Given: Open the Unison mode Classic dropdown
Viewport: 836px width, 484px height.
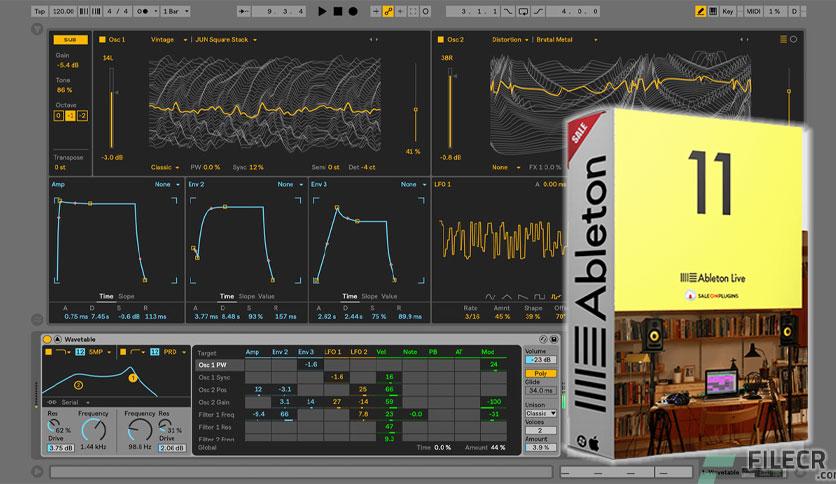Looking at the screenshot, I should (541, 414).
